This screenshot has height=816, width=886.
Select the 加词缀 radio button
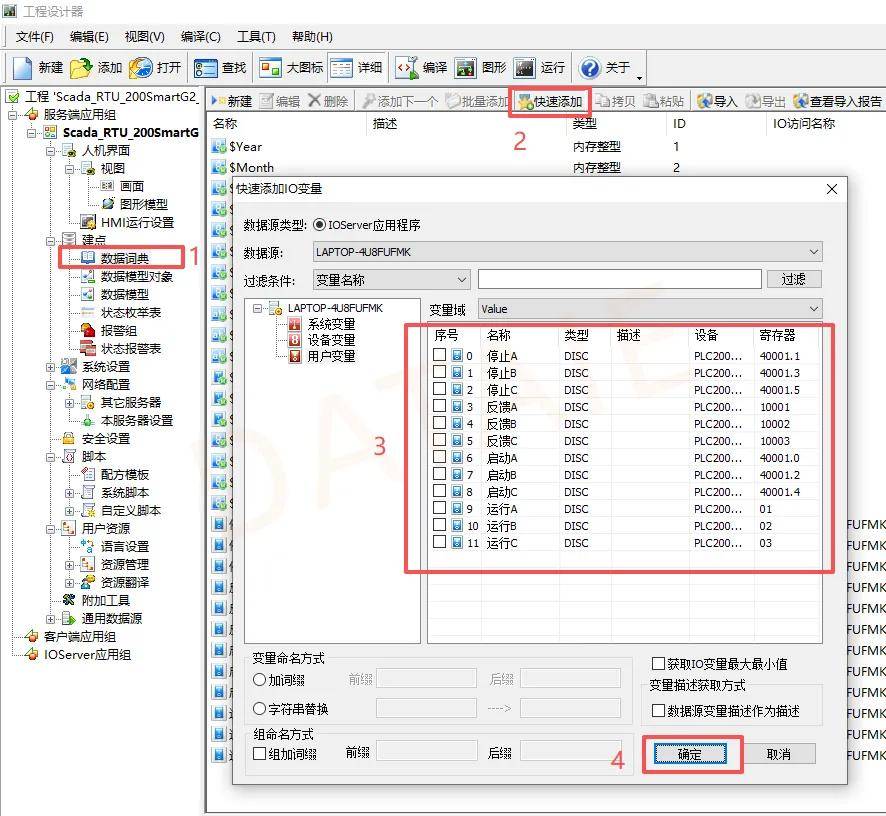(259, 680)
